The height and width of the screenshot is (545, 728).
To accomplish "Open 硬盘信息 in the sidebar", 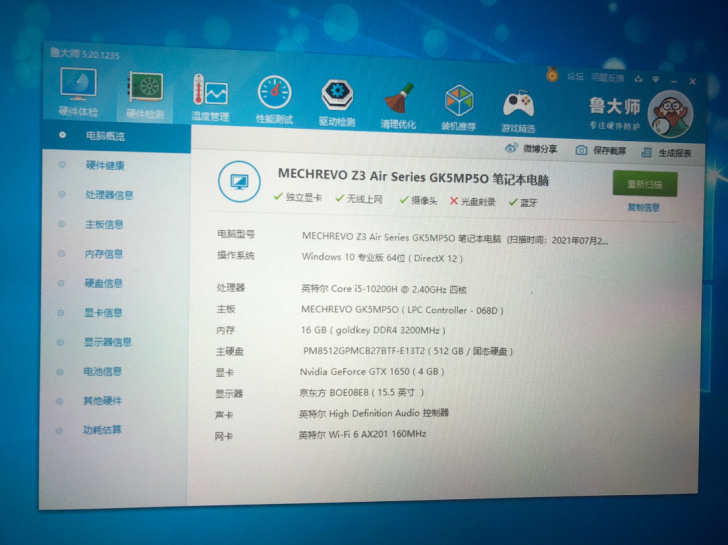I will click(x=104, y=283).
